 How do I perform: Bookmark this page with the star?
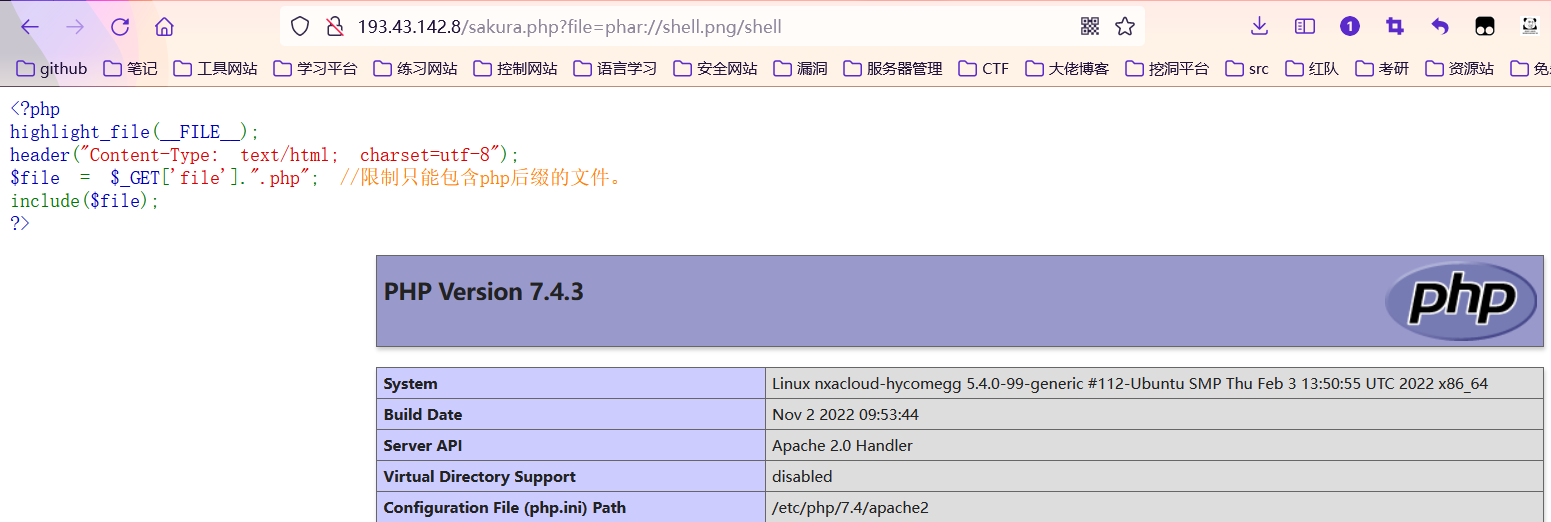[1125, 27]
